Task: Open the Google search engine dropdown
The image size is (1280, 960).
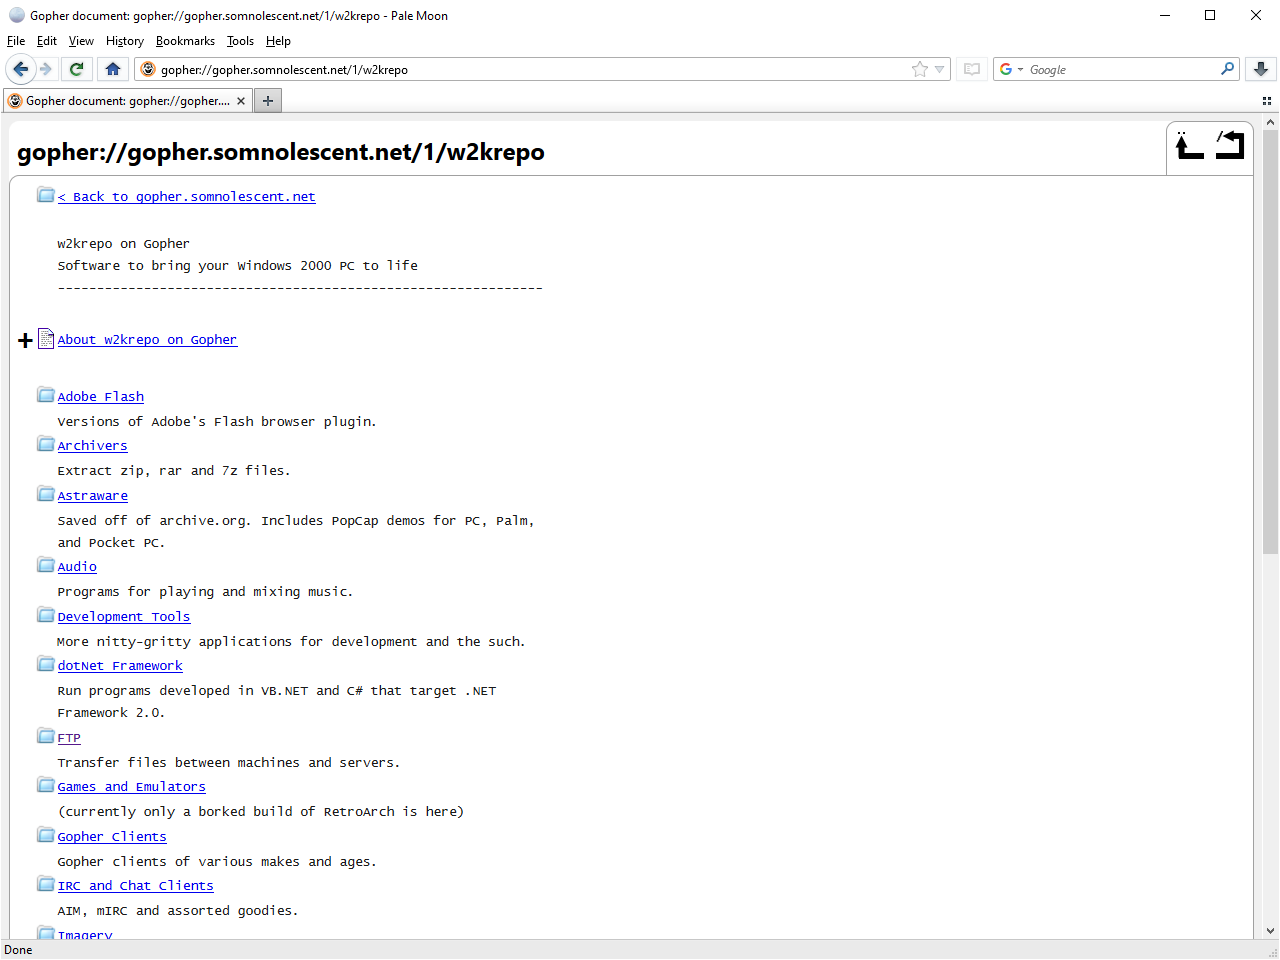Action: [x=1011, y=69]
